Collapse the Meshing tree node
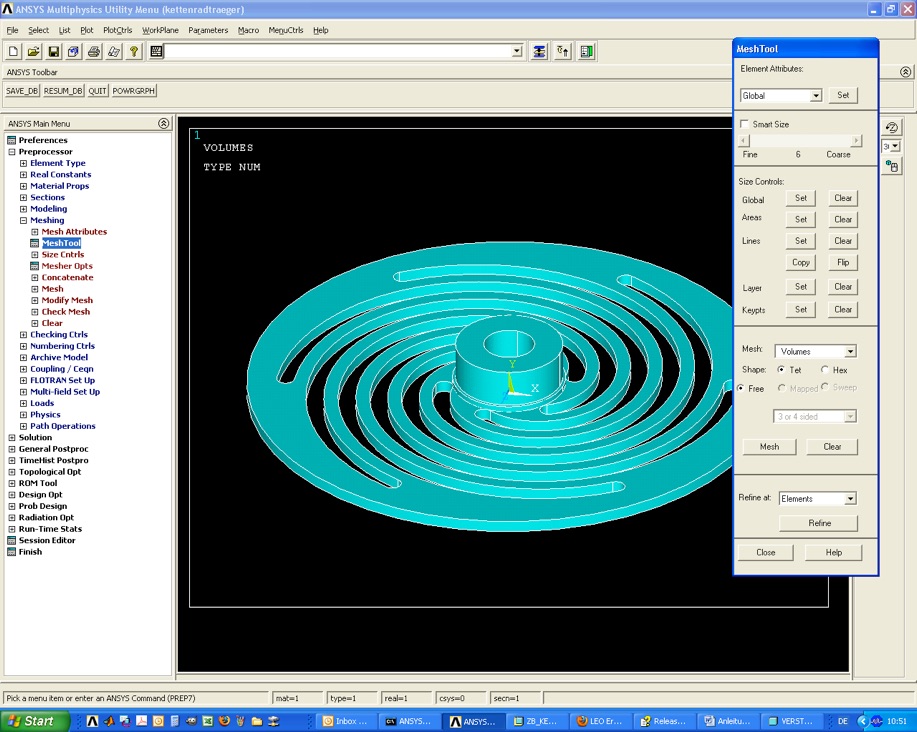This screenshot has height=732, width=917. tap(23, 220)
